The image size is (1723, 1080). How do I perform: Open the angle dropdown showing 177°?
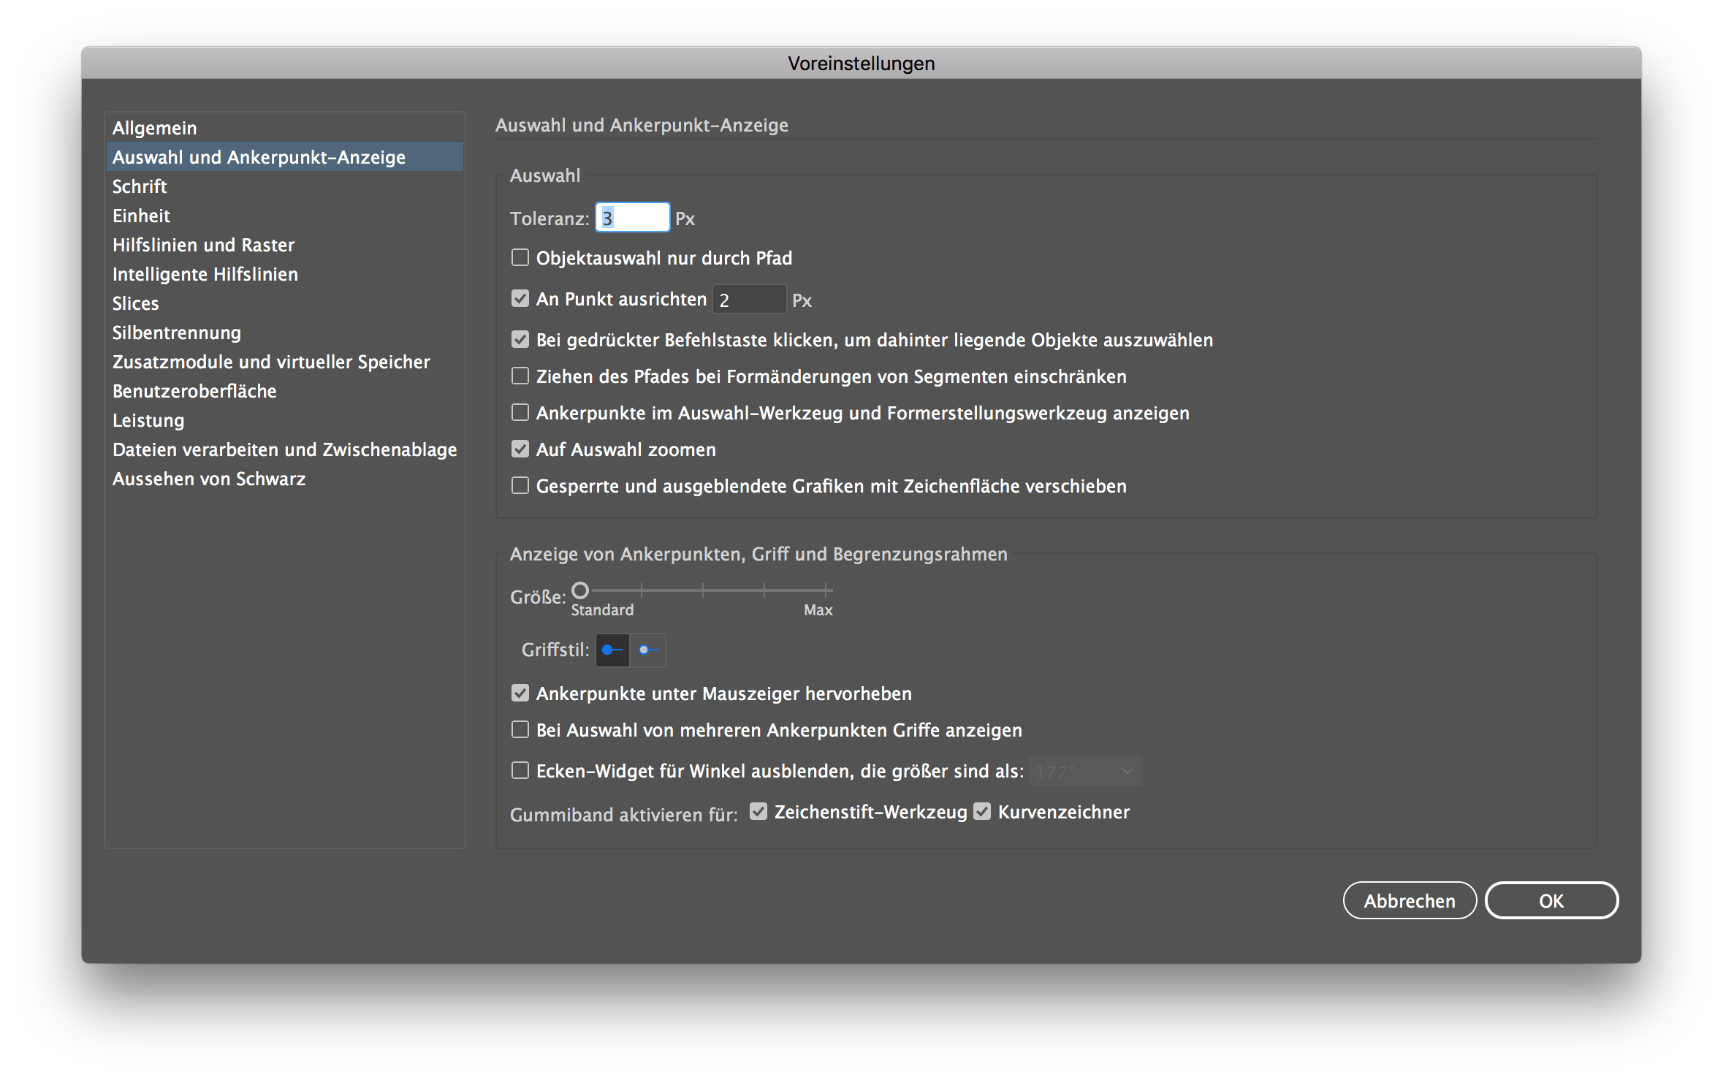(x=1086, y=771)
